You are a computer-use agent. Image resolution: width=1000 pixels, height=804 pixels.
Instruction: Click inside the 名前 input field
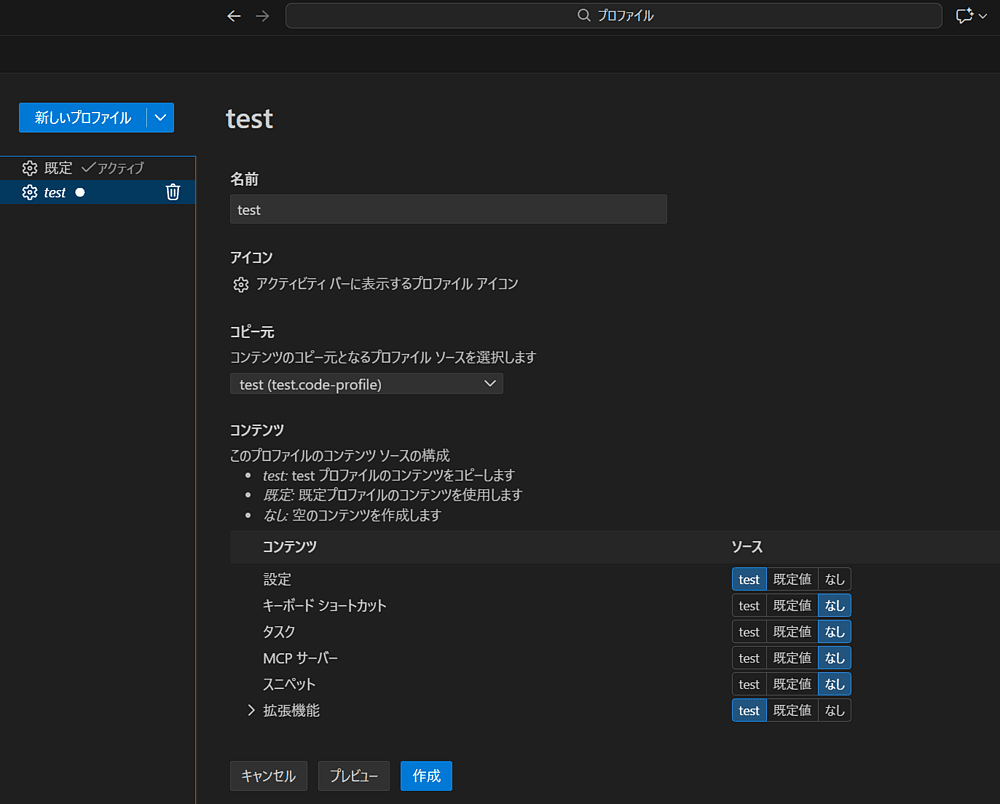448,209
